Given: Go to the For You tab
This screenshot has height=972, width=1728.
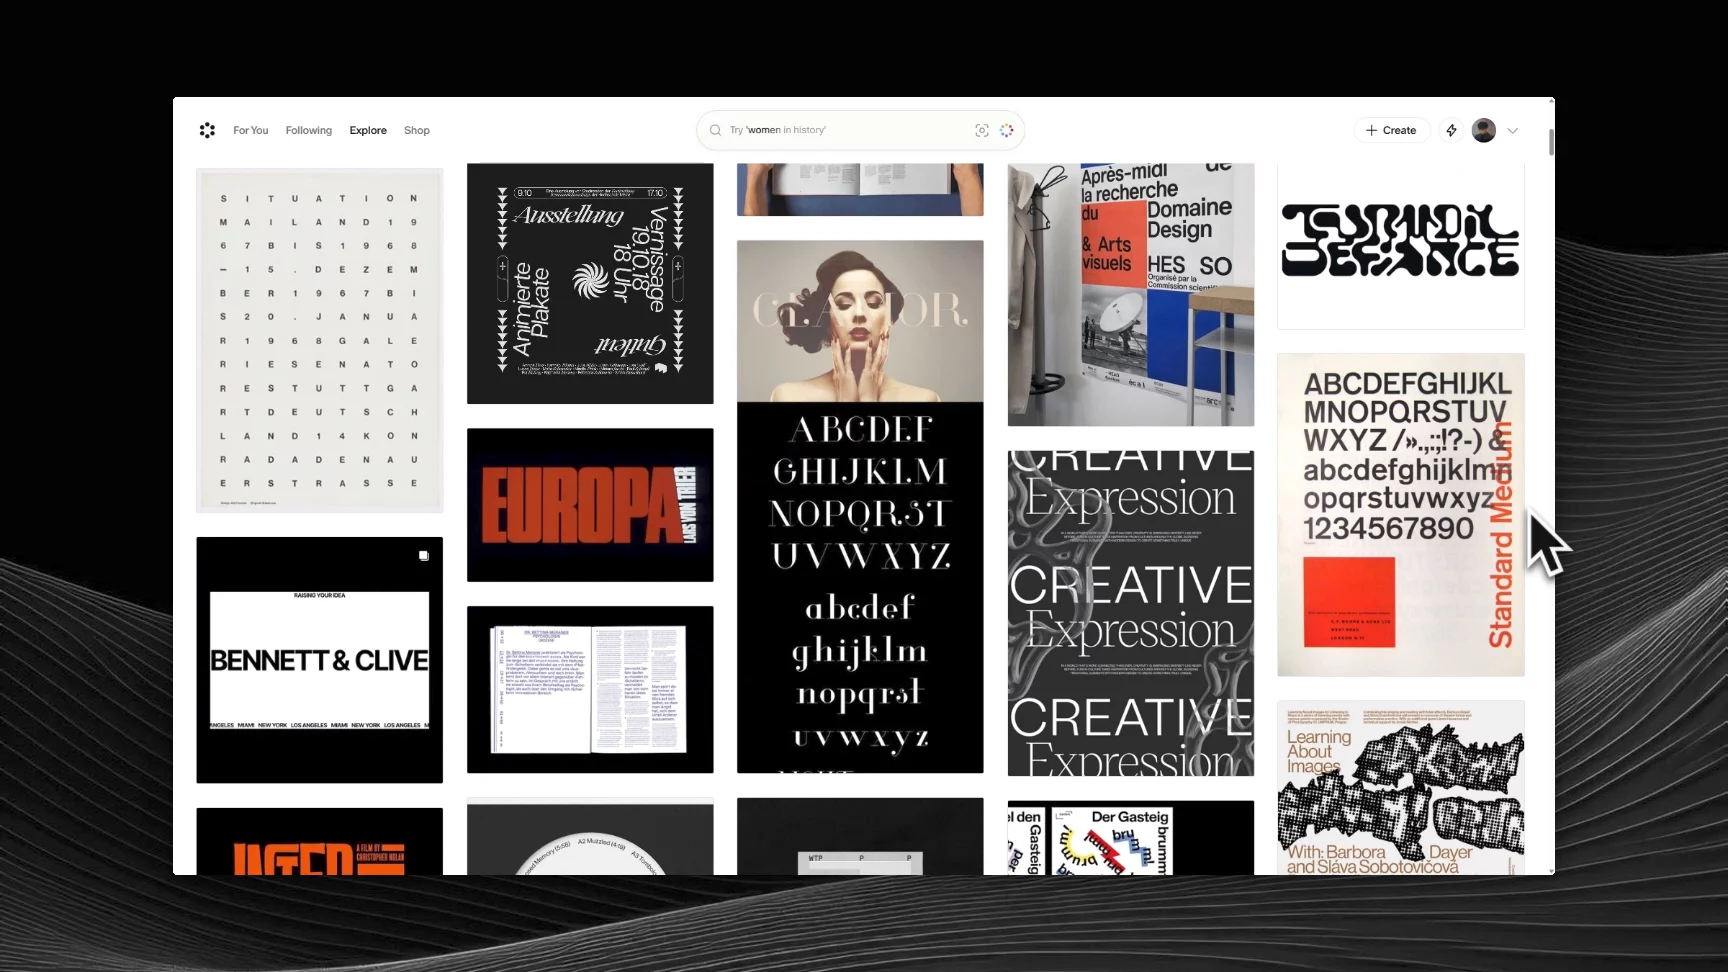Looking at the screenshot, I should (250, 130).
